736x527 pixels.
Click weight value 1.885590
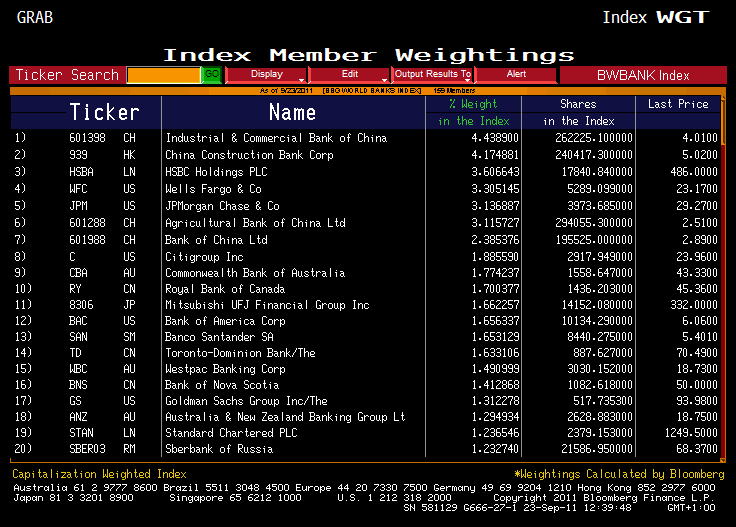(x=495, y=257)
